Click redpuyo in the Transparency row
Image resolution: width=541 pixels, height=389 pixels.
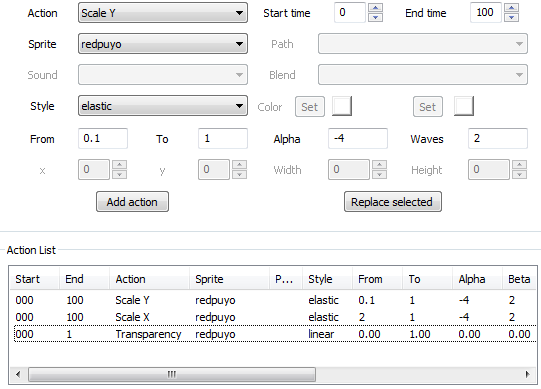point(215,334)
